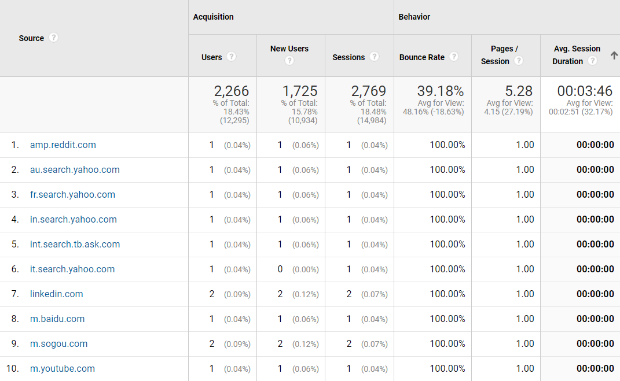Click New Users value 2 in linkedin.com row
The width and height of the screenshot is (620, 381).
coord(280,294)
